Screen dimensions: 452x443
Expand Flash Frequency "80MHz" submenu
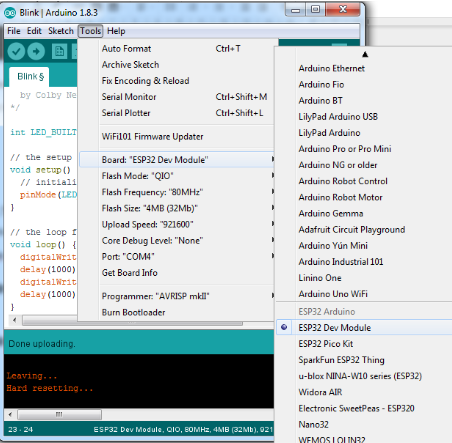(x=177, y=192)
